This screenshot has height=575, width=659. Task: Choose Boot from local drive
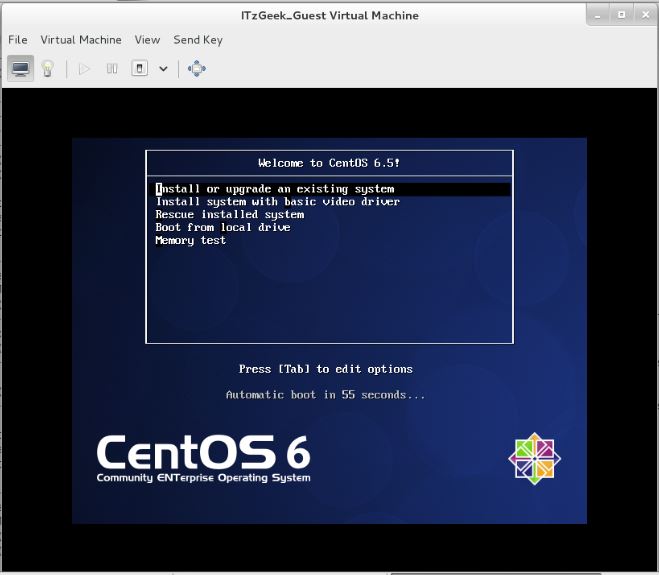(223, 227)
